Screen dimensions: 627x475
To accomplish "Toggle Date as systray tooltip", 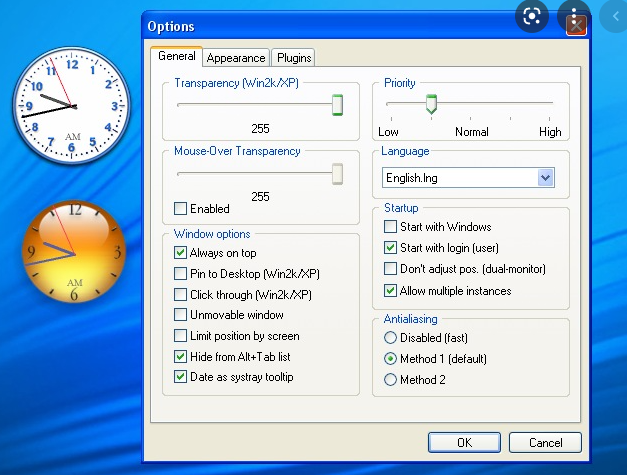I will [180, 377].
